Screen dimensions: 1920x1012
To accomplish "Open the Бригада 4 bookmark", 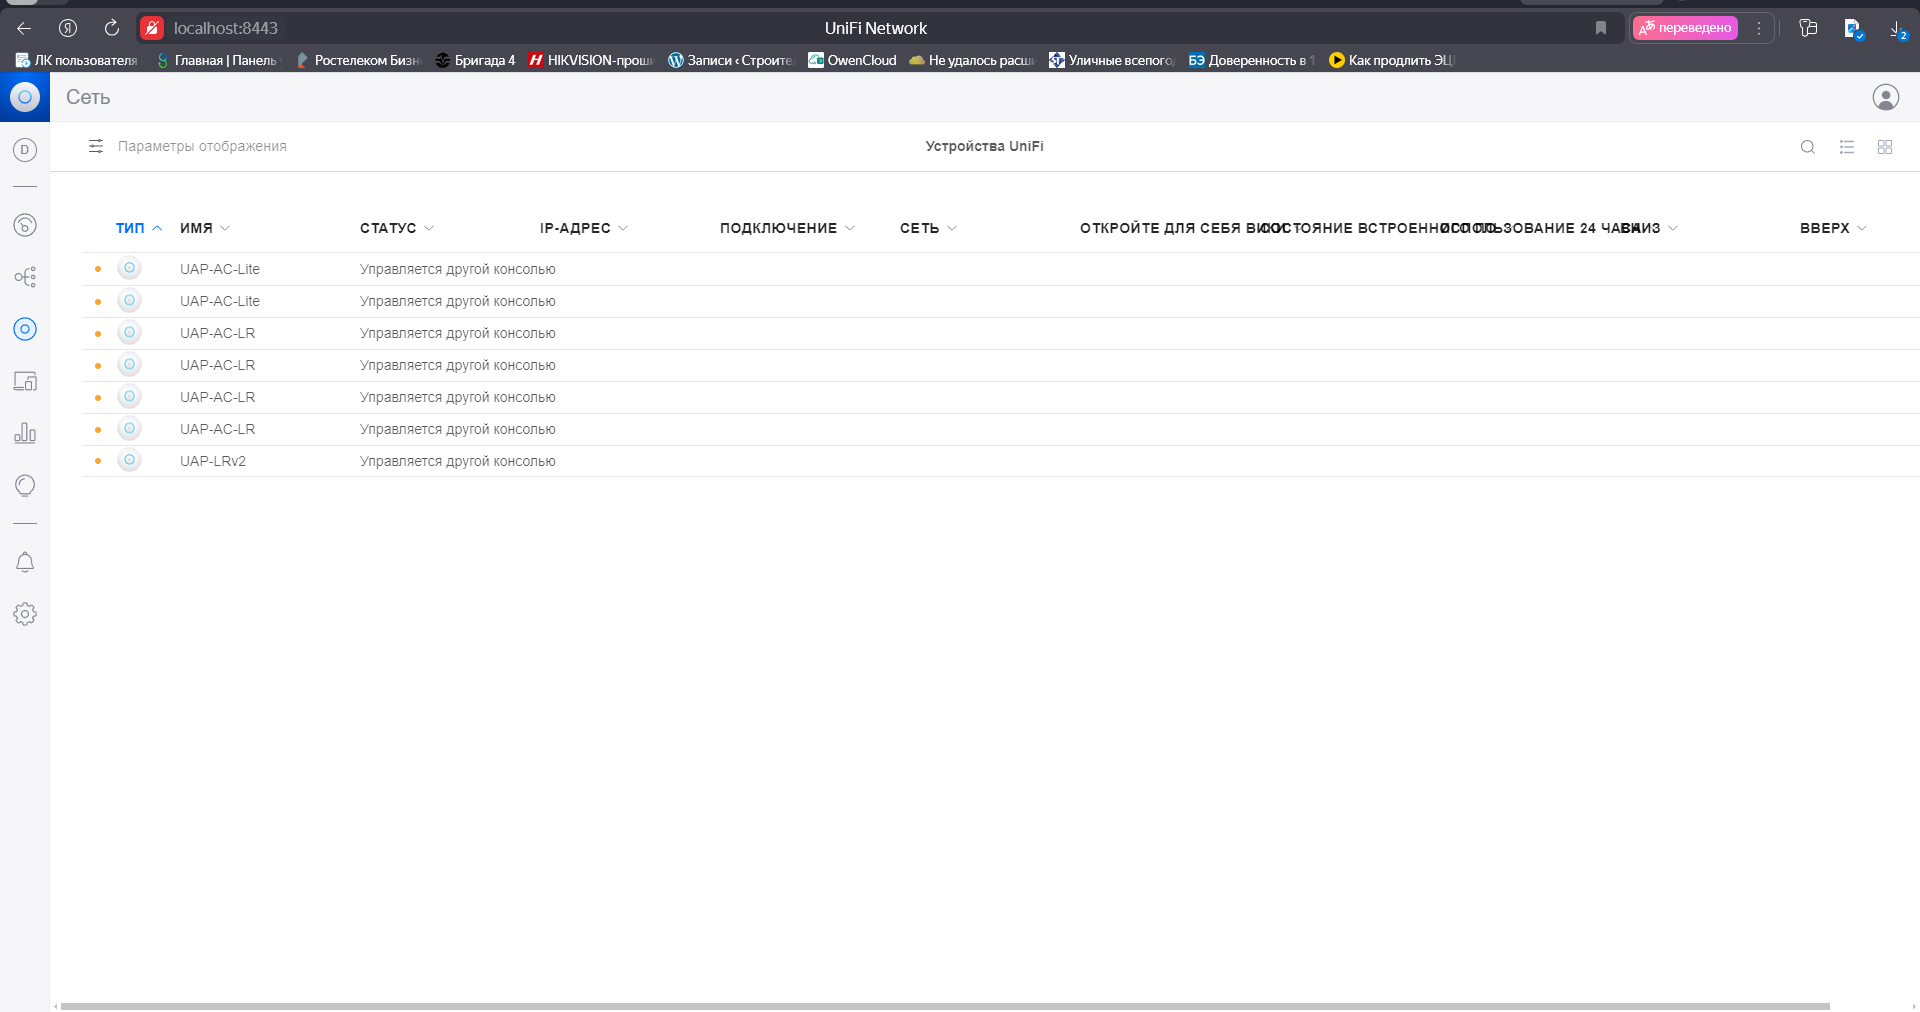I will (x=475, y=60).
